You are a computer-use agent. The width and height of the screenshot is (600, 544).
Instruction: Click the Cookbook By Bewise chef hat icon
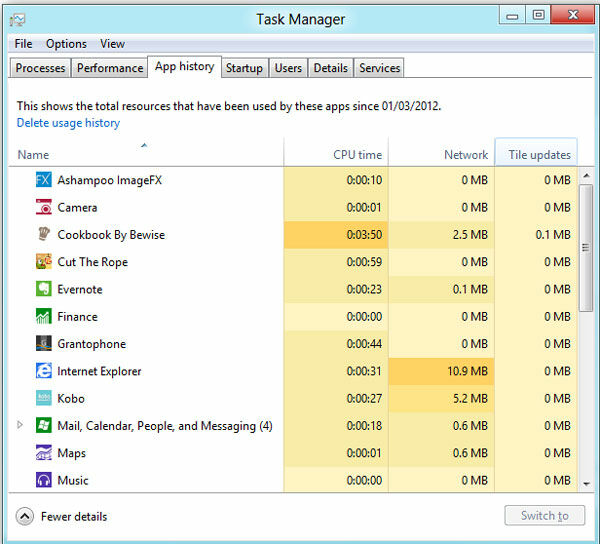tap(43, 234)
